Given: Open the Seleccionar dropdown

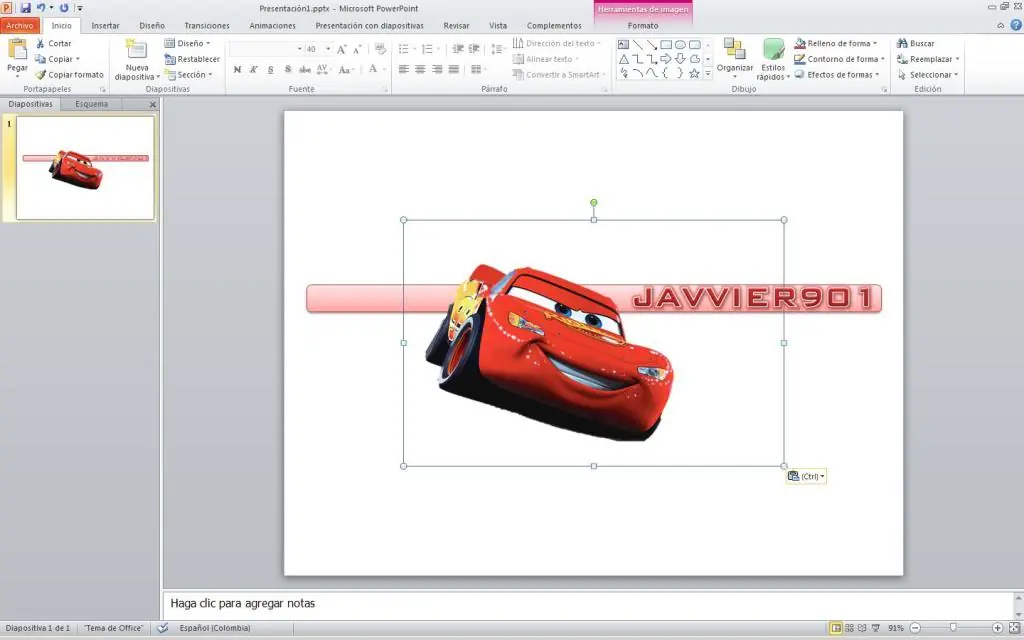Looking at the screenshot, I should pyautogui.click(x=928, y=74).
